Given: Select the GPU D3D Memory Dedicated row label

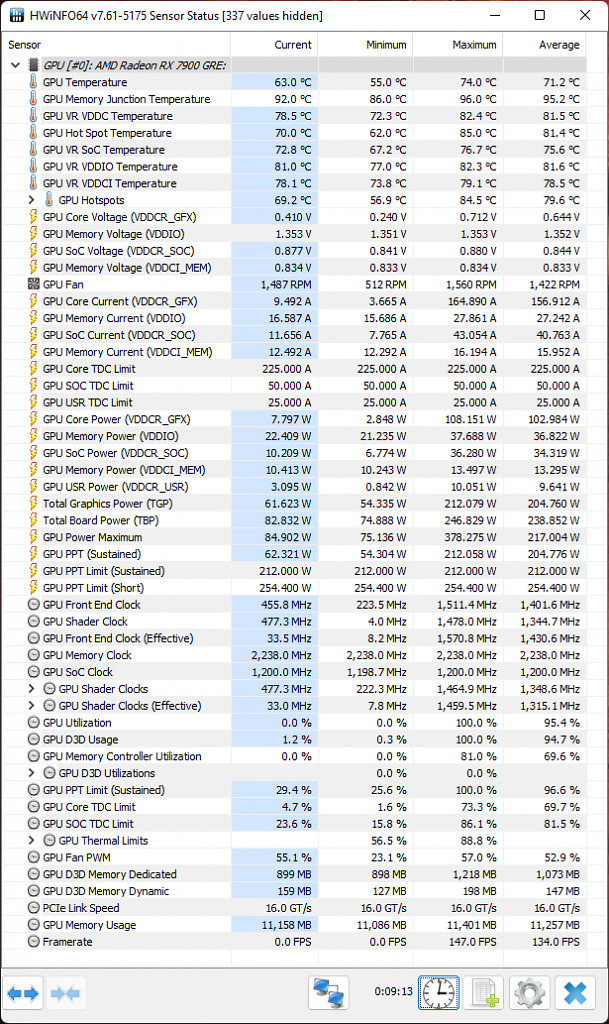Looking at the screenshot, I should (110, 874).
